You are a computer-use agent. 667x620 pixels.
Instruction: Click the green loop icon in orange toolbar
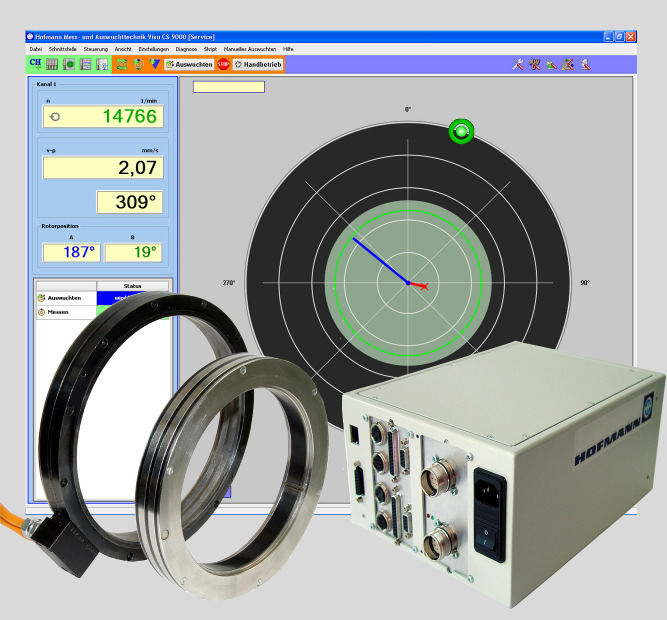[122, 64]
